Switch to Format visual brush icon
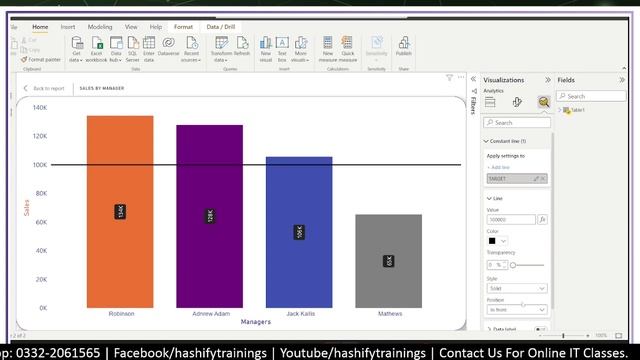Viewport: 640px width, 360px height. [x=517, y=102]
